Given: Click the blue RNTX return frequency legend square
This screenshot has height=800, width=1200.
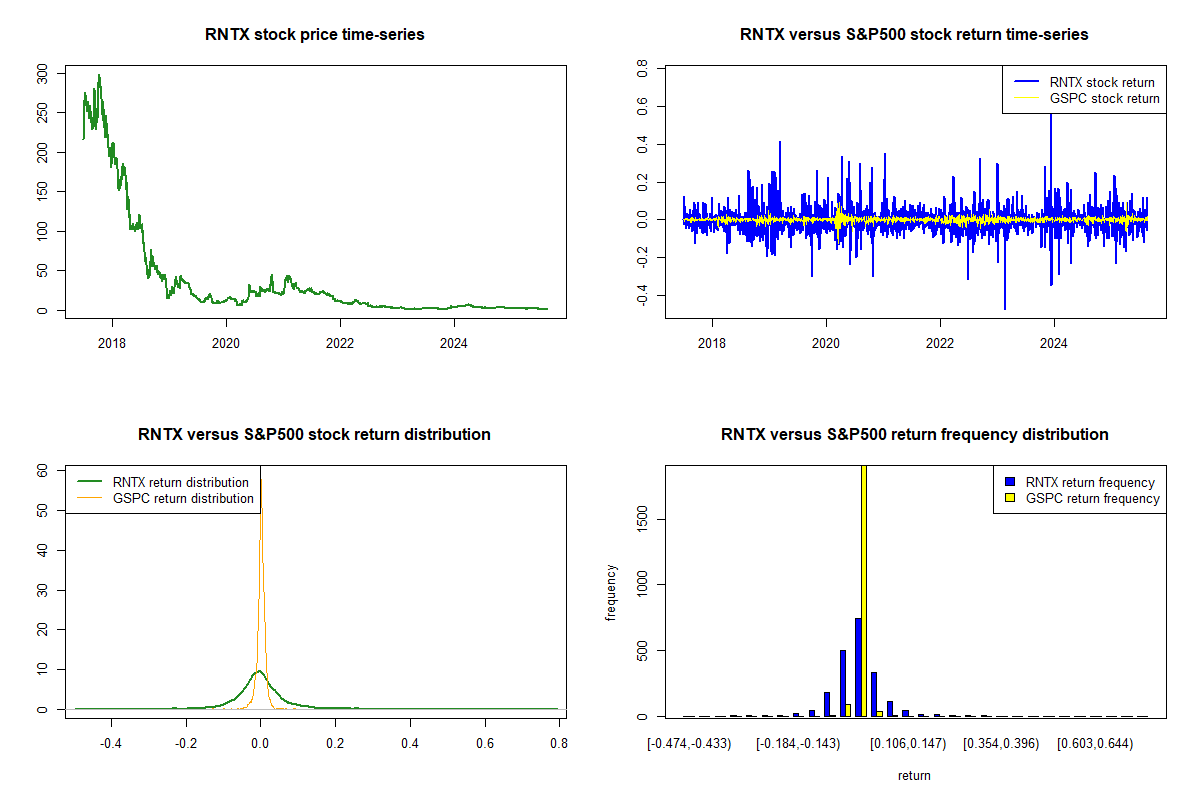Looking at the screenshot, I should point(1011,483).
